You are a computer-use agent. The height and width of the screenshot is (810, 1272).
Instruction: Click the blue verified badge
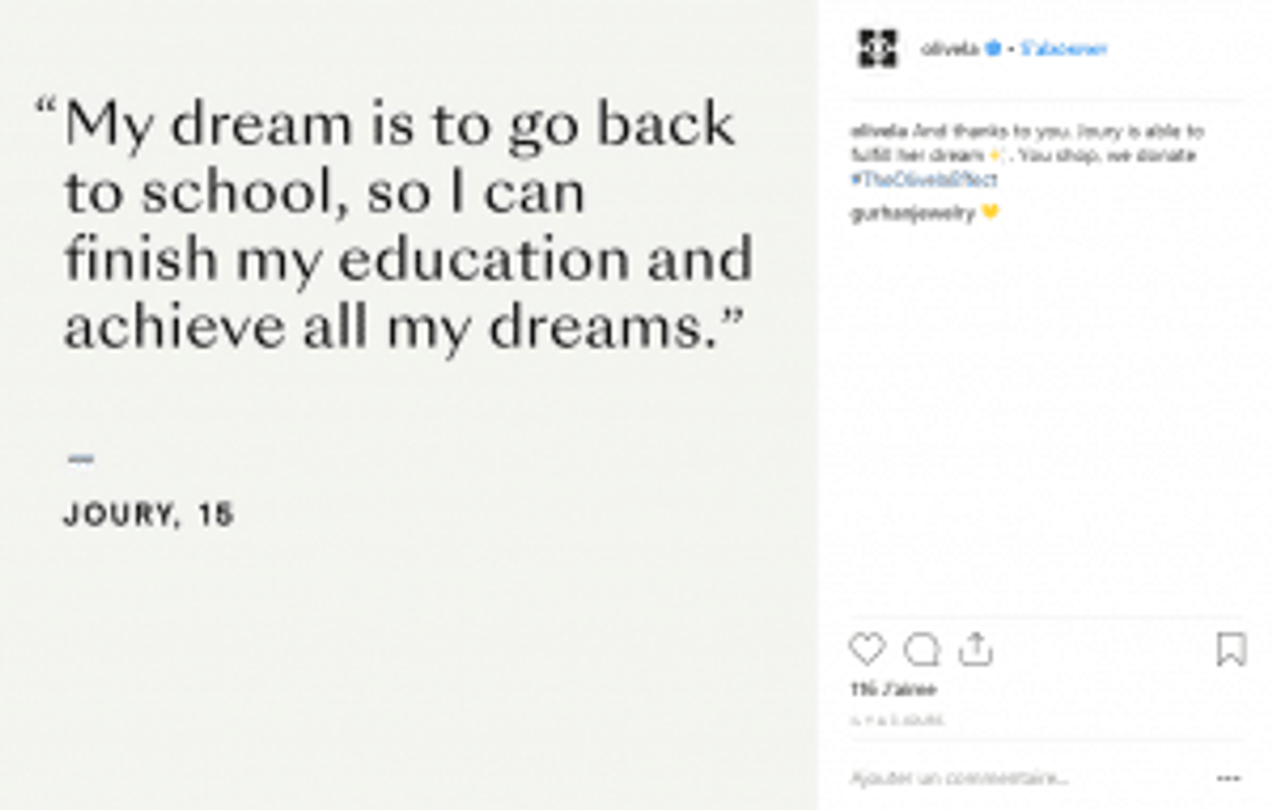[x=993, y=48]
